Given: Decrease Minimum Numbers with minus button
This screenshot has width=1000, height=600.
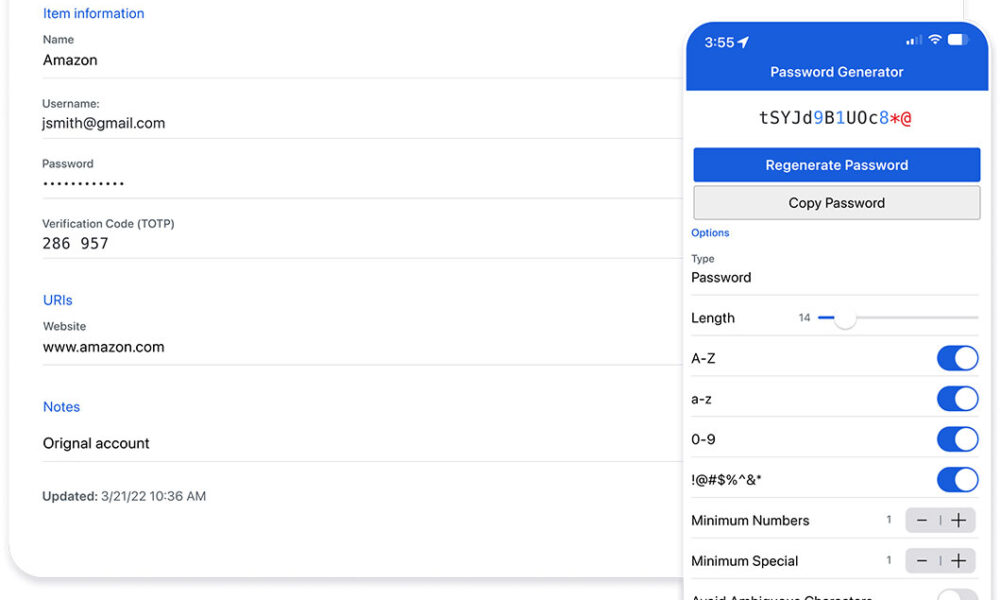Looking at the screenshot, I should (922, 520).
